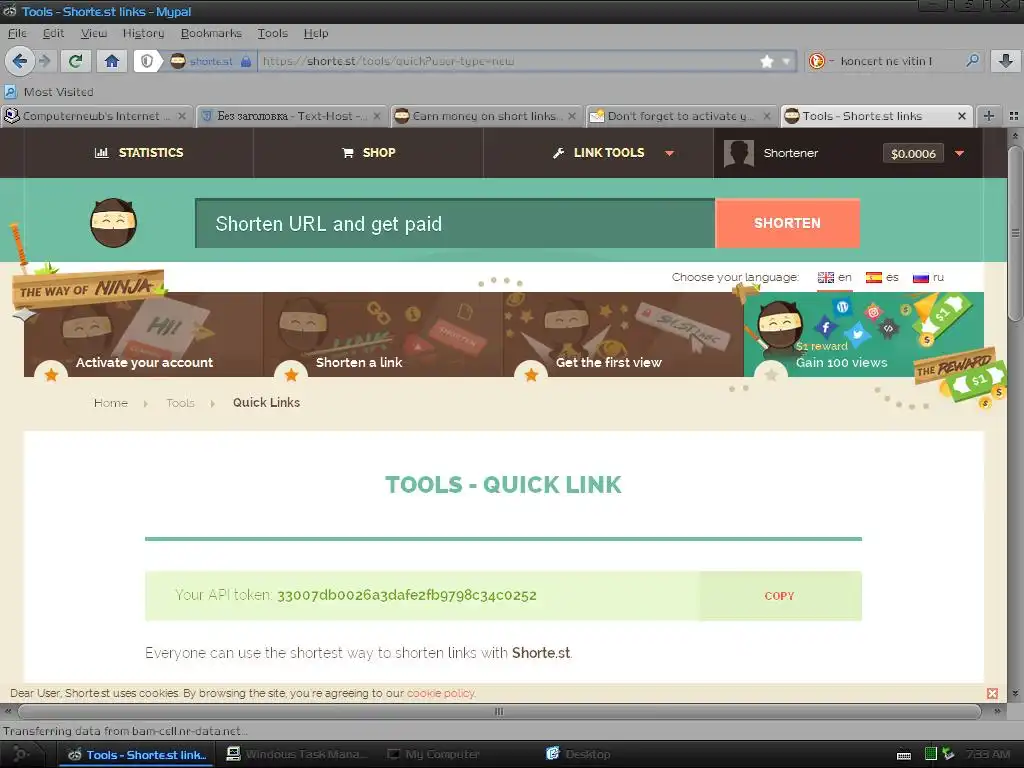Click the vertical scrollbar thumb
This screenshot has width=1024, height=768.
(1014, 234)
